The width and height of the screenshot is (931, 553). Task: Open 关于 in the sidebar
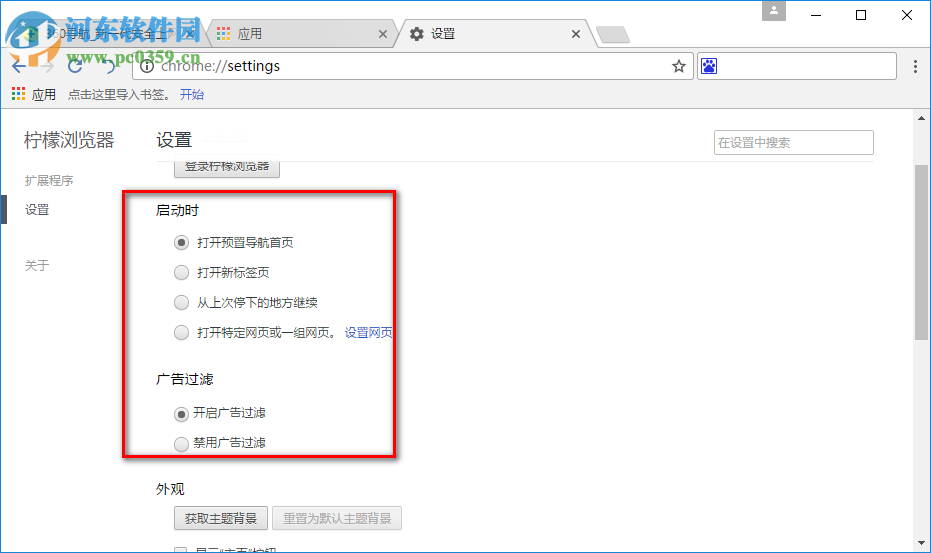click(37, 266)
